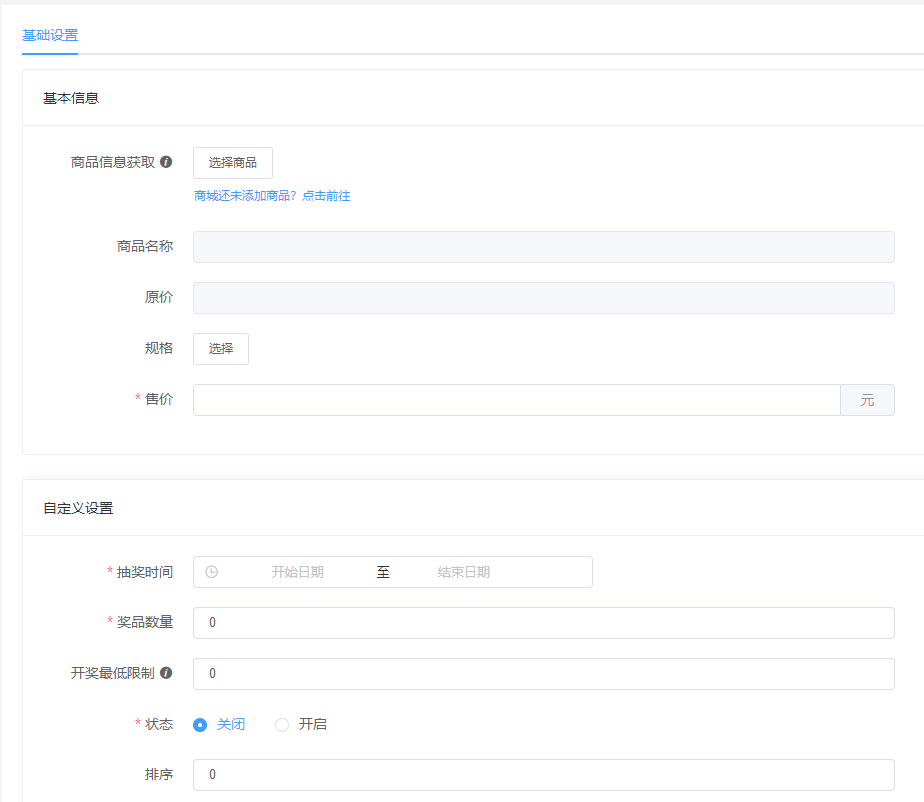Click info icon beside 商品信息获取
This screenshot has height=802, width=924.
(166, 162)
